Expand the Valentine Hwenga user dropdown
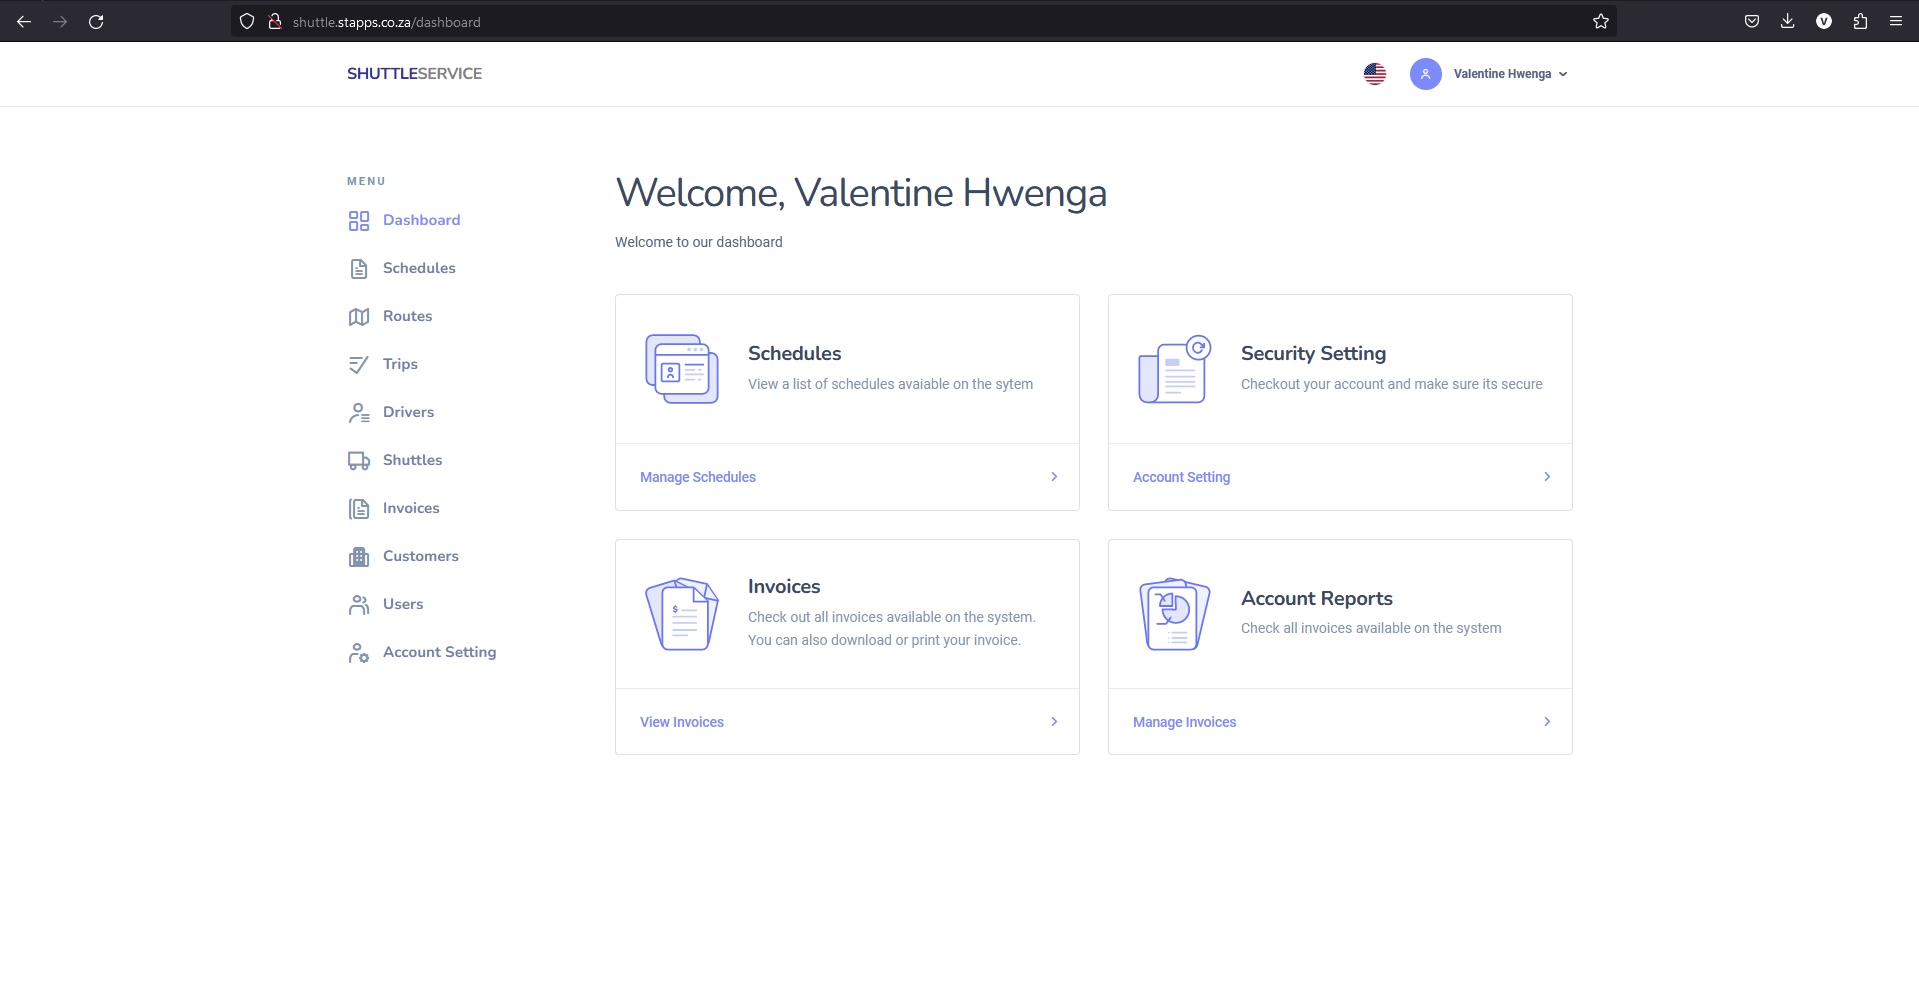The width and height of the screenshot is (1919, 987). [x=1510, y=74]
